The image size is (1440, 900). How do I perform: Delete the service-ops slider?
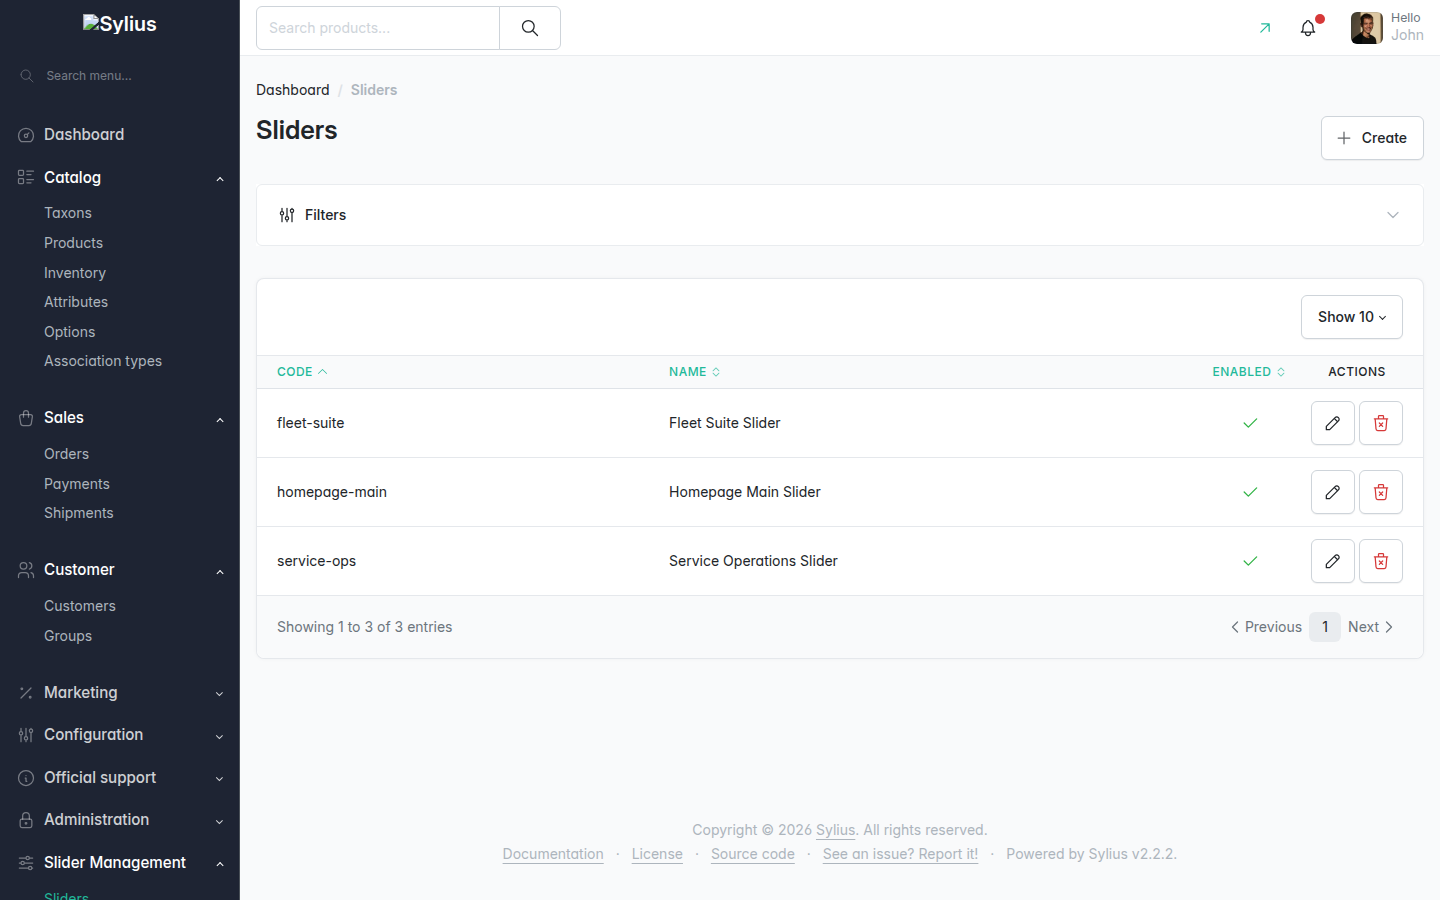(1381, 561)
